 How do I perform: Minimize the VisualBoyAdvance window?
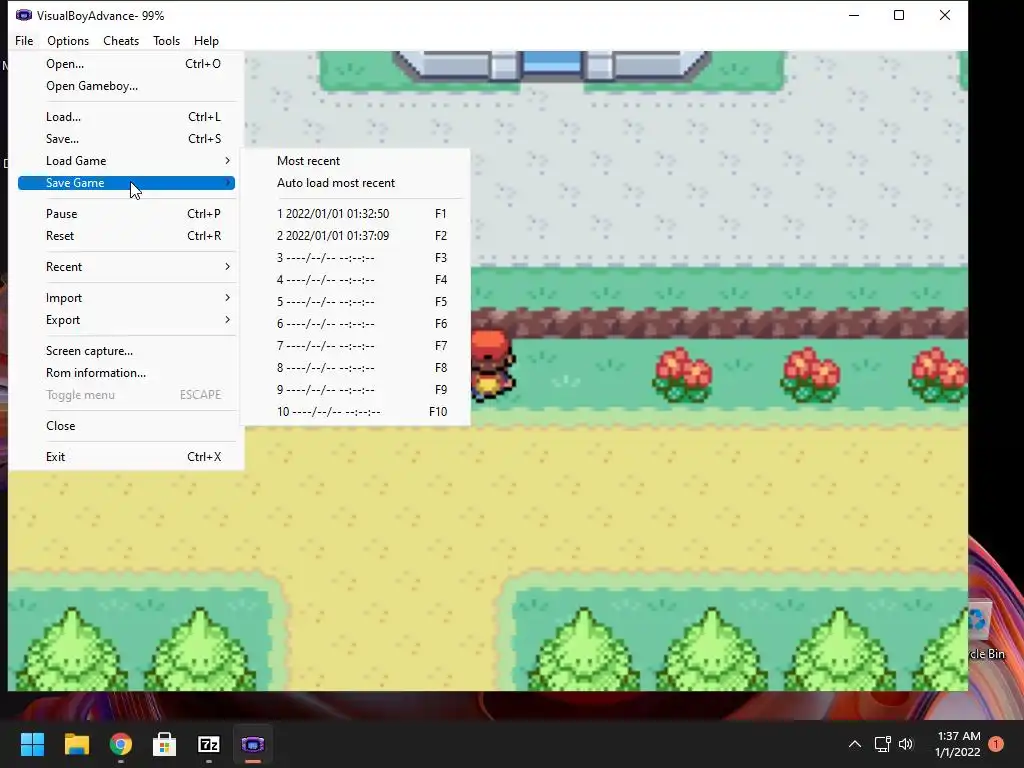tap(854, 15)
